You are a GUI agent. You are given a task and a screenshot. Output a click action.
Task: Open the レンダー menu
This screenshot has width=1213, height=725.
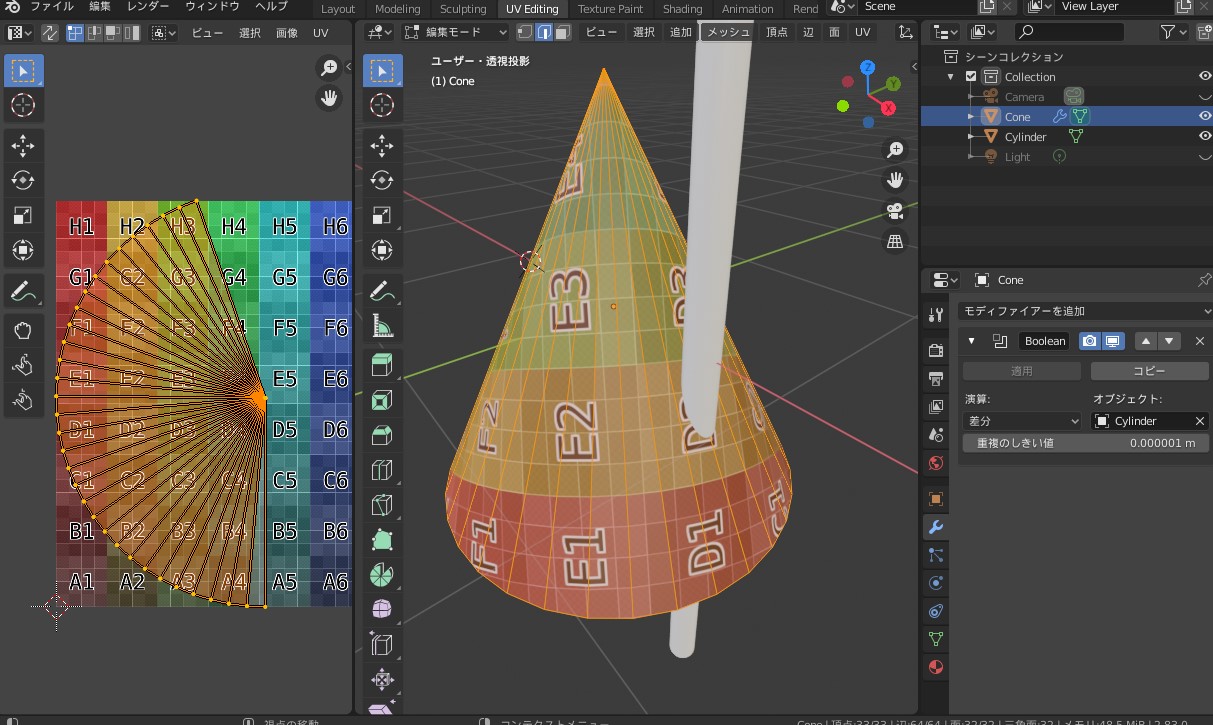pos(148,6)
